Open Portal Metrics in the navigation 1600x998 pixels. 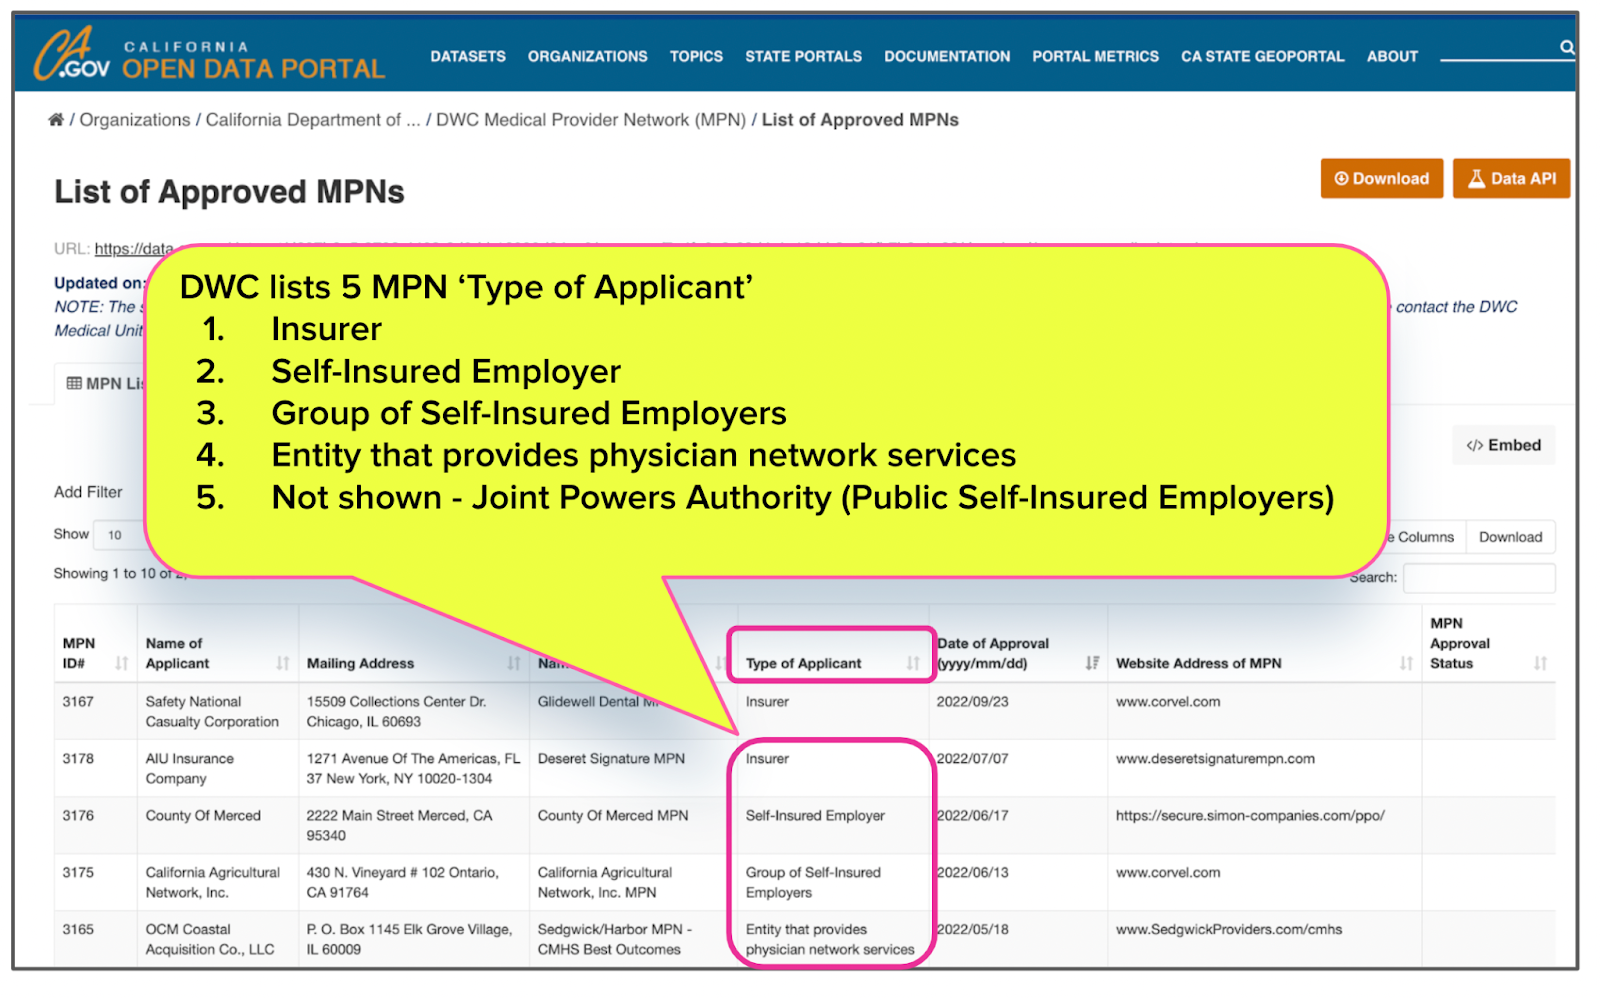(1095, 57)
